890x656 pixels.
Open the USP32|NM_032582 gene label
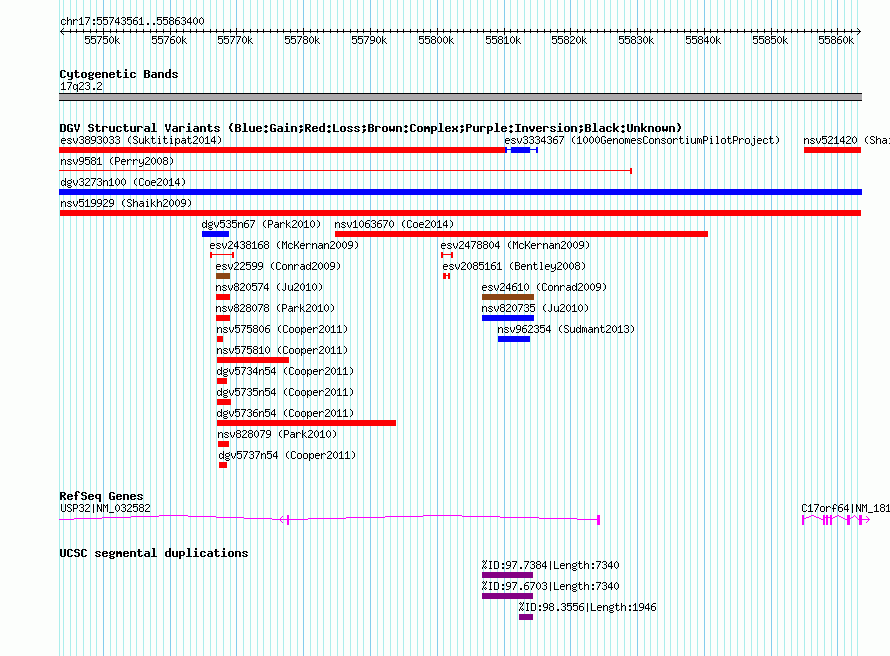pos(106,508)
